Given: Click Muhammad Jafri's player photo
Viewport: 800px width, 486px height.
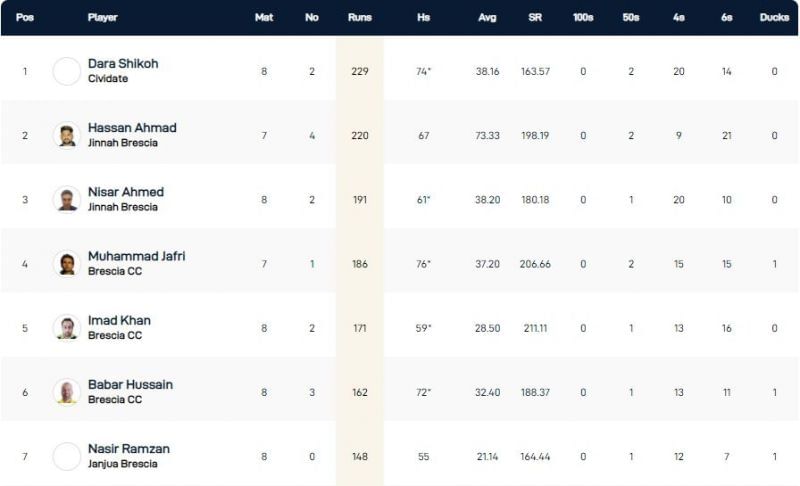Looking at the screenshot, I should pyautogui.click(x=67, y=263).
